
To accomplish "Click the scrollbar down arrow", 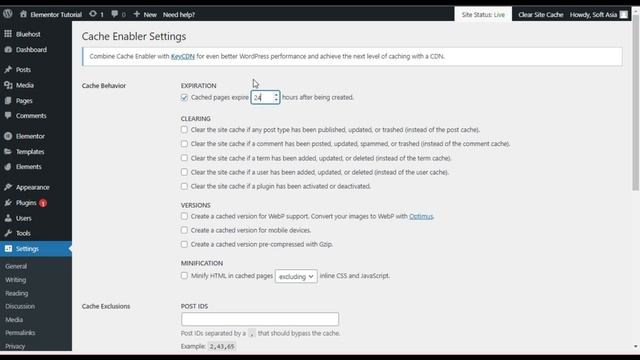I will pos(636,347).
